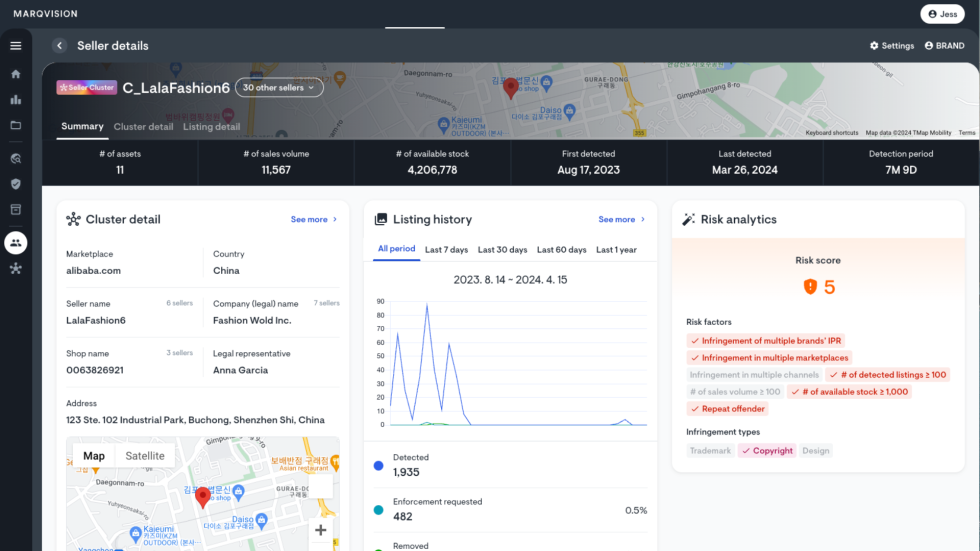Expand the 30 other sellers dropdown
This screenshot has width=980, height=551.
point(279,88)
